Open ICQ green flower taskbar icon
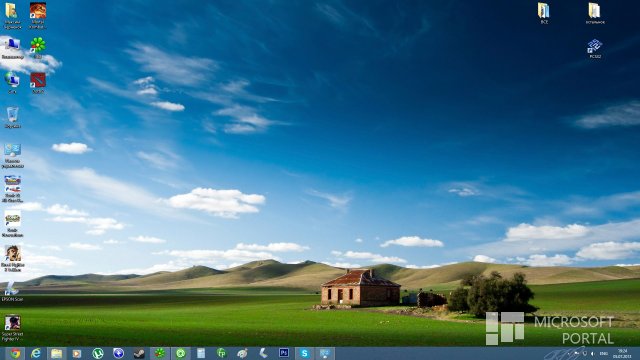This screenshot has height=360, width=640. (160, 353)
